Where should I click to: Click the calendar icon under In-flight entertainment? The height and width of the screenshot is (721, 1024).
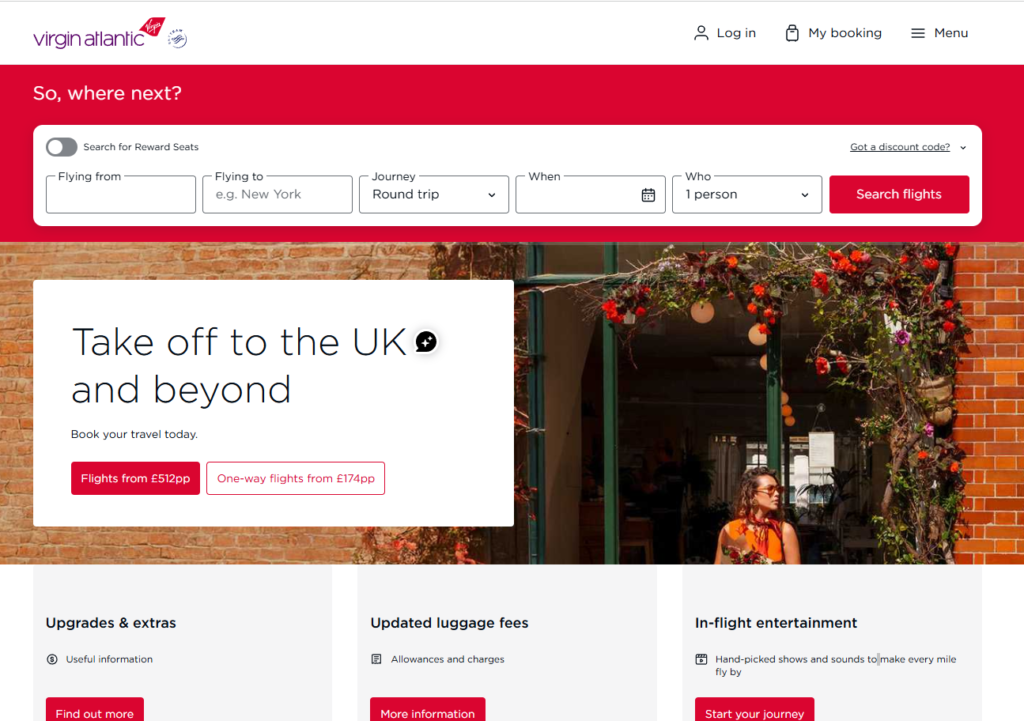[701, 659]
